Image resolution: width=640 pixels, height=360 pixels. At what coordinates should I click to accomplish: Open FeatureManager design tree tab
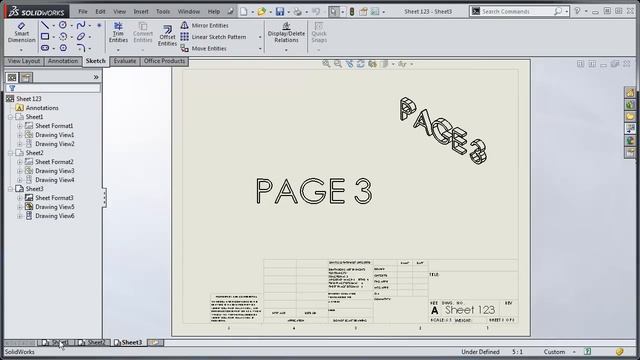(x=12, y=77)
